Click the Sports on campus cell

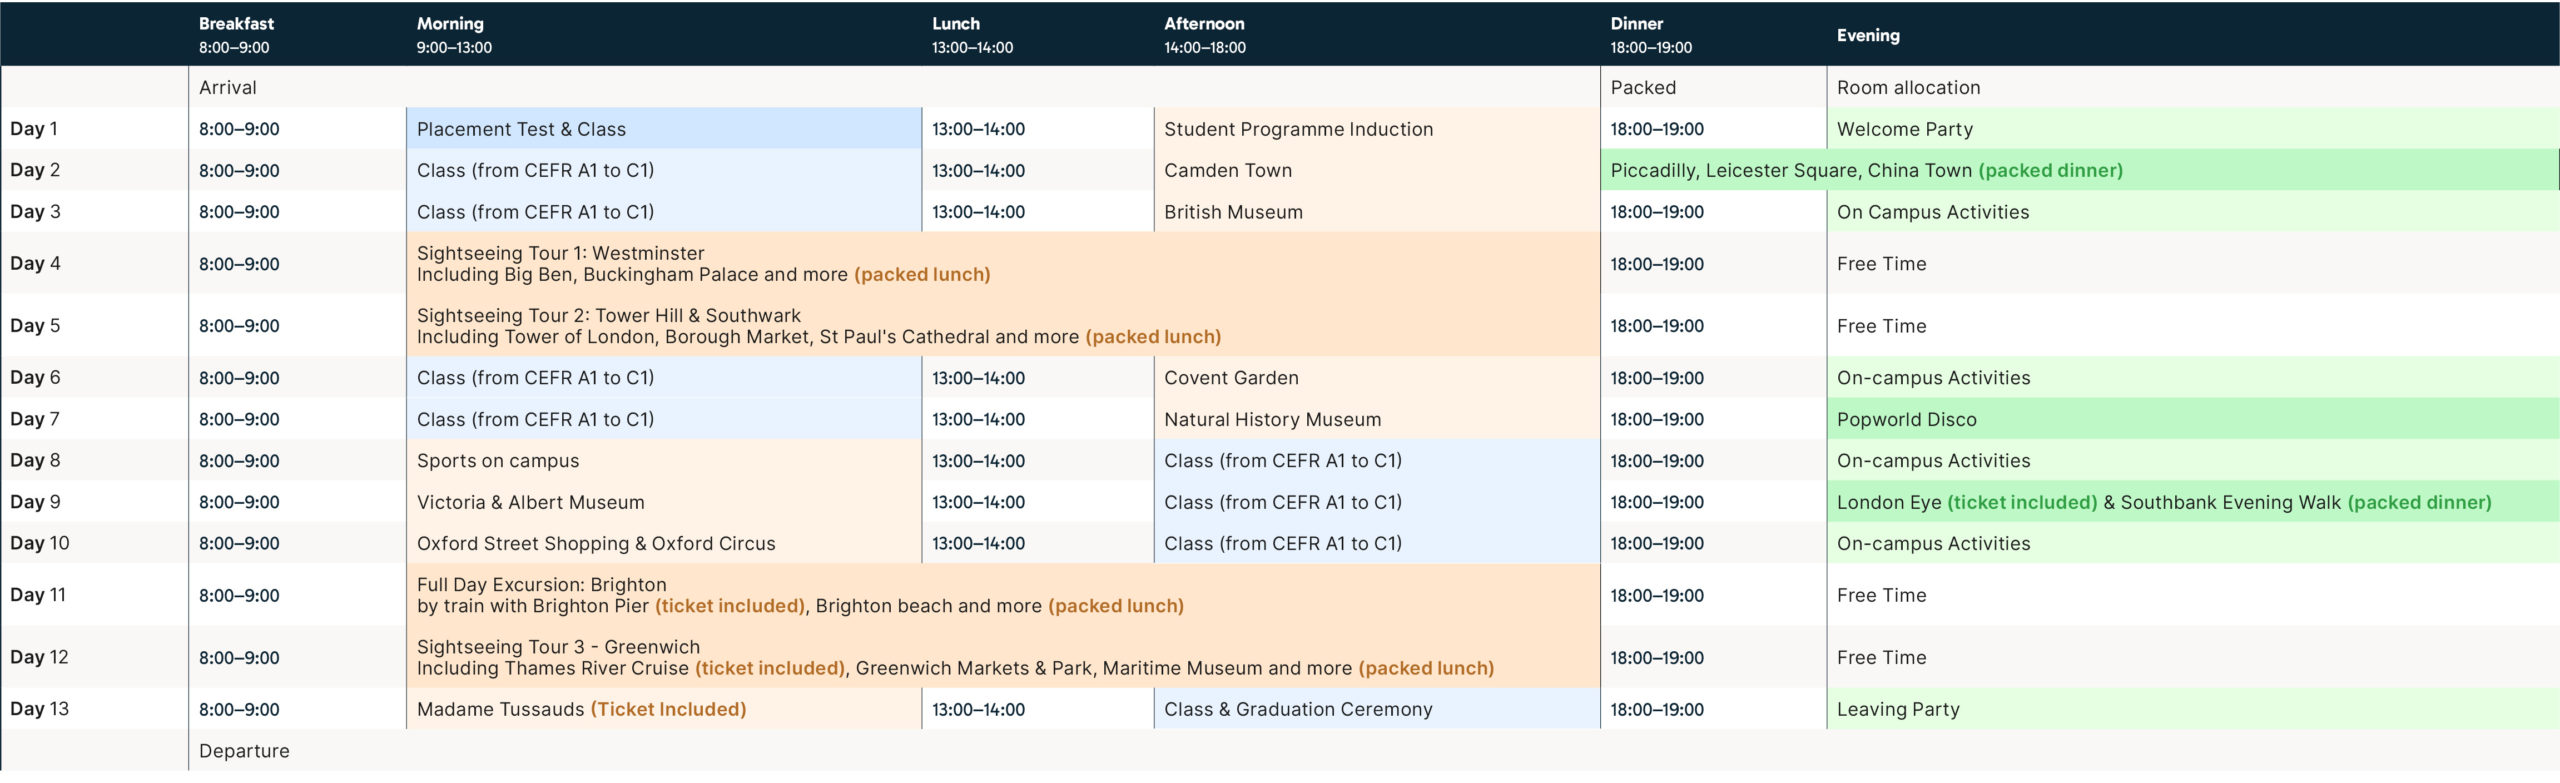[498, 461]
